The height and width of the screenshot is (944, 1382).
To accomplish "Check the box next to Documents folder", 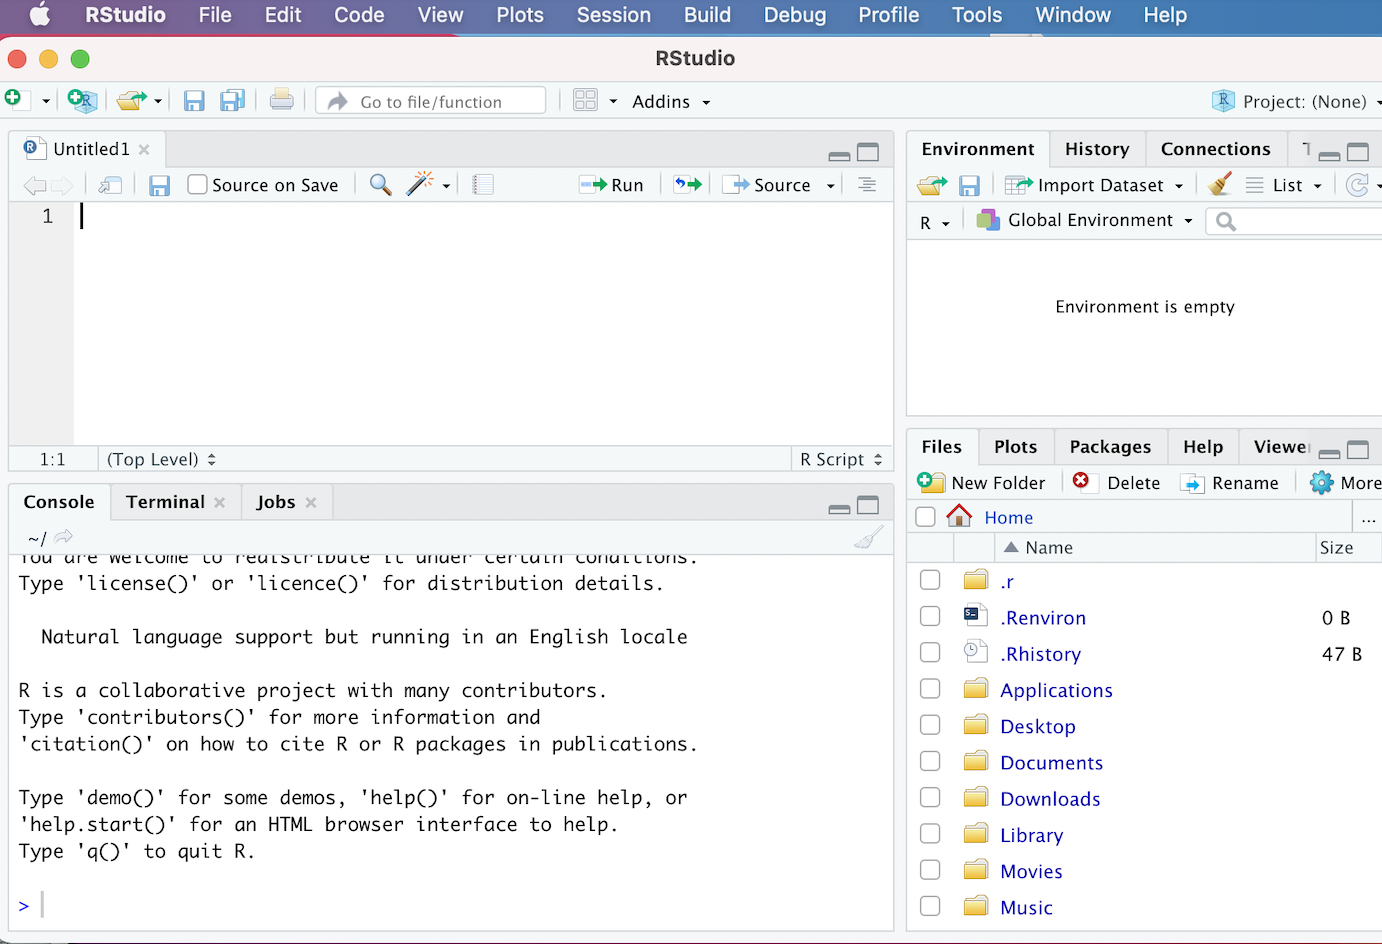I will (x=930, y=762).
